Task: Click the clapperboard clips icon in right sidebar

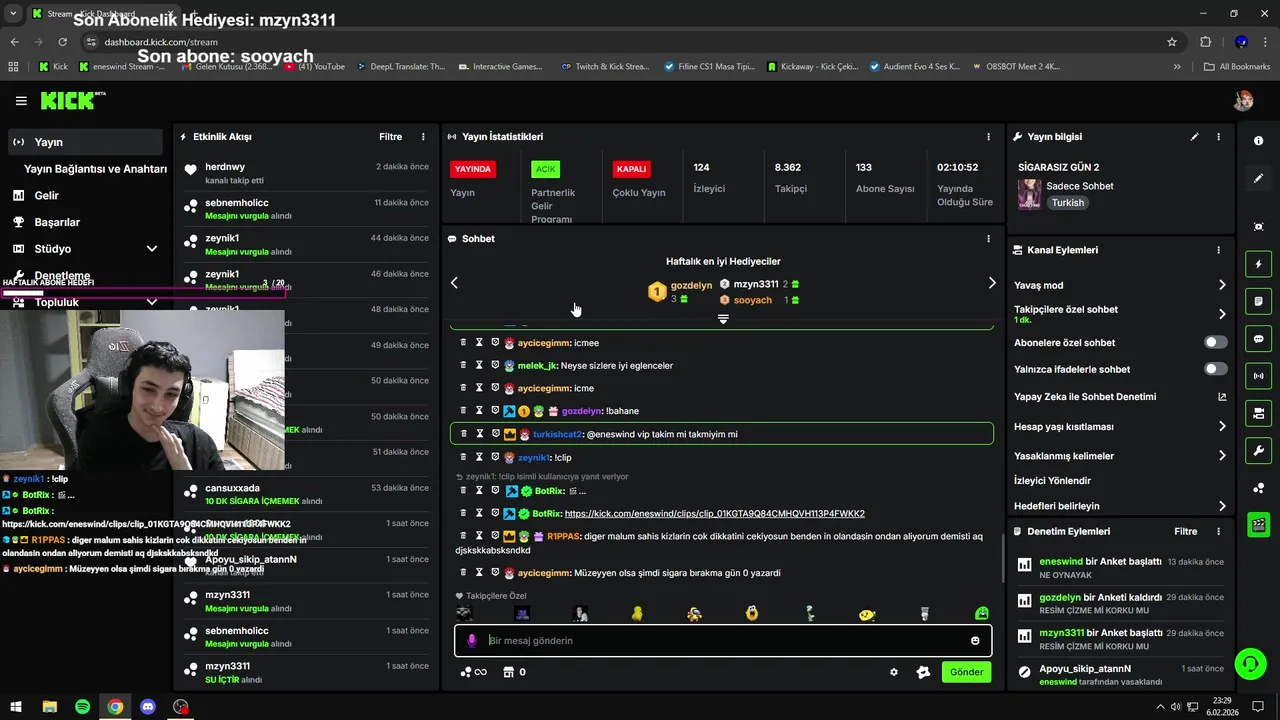Action: [x=1258, y=524]
